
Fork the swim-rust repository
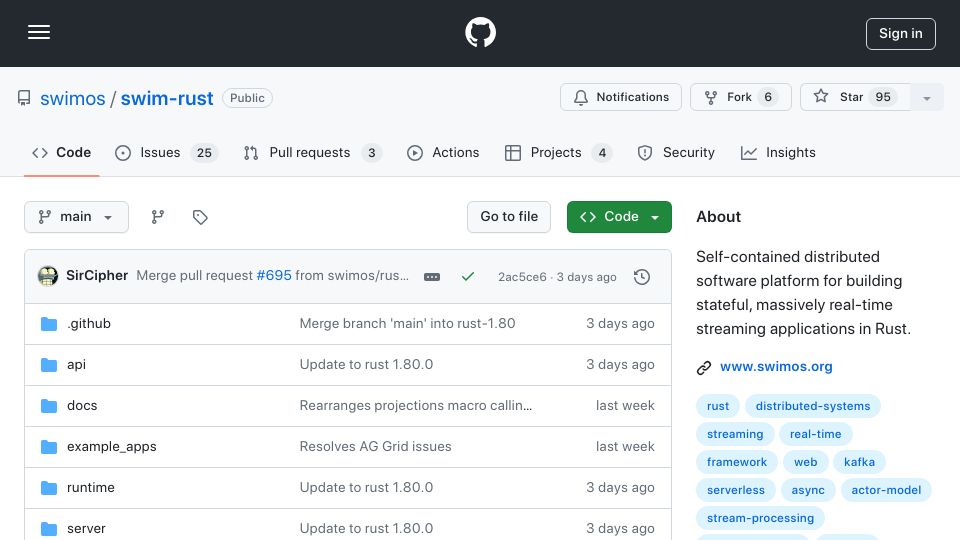tap(740, 97)
